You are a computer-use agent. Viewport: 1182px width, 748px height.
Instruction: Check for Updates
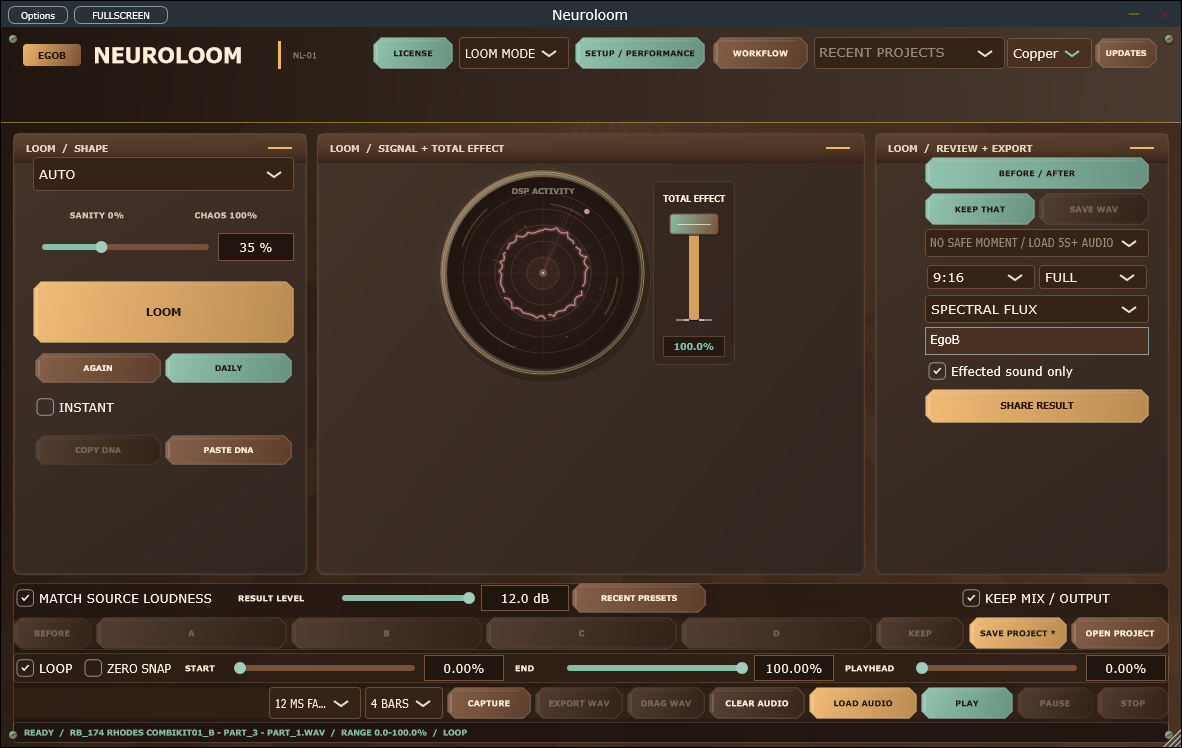tap(1125, 54)
